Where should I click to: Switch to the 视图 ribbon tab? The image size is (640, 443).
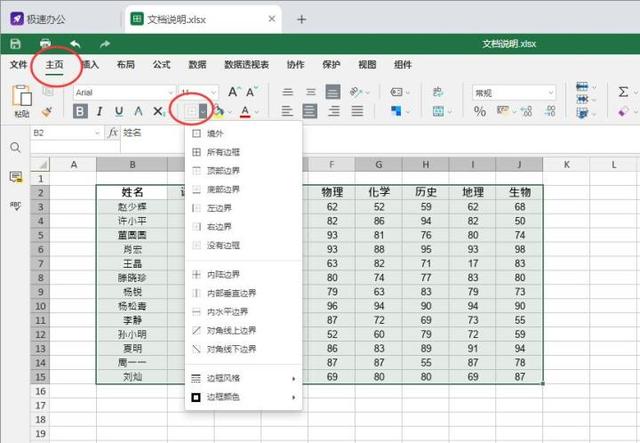367,65
